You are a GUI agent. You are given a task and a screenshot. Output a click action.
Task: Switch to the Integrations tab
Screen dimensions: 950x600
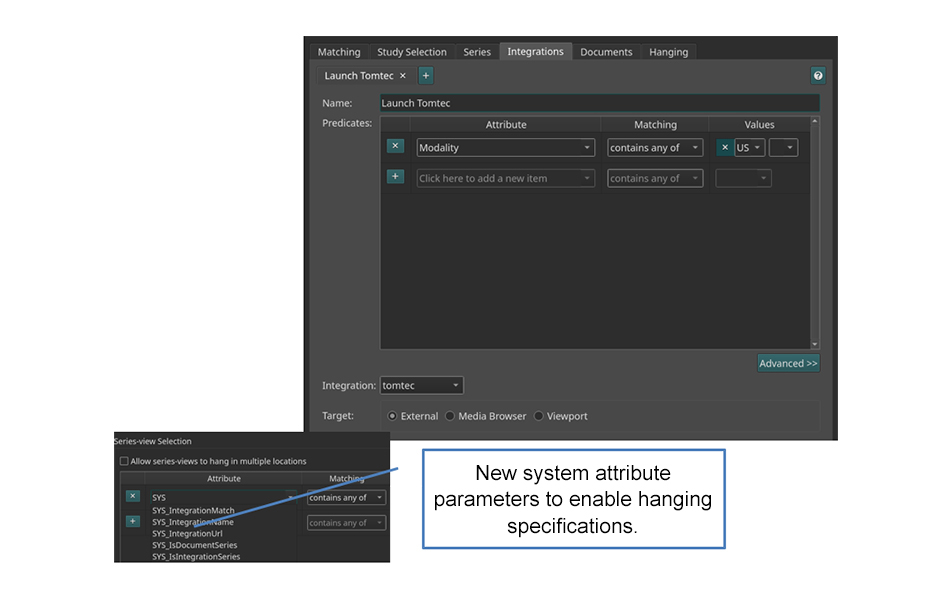click(x=536, y=52)
